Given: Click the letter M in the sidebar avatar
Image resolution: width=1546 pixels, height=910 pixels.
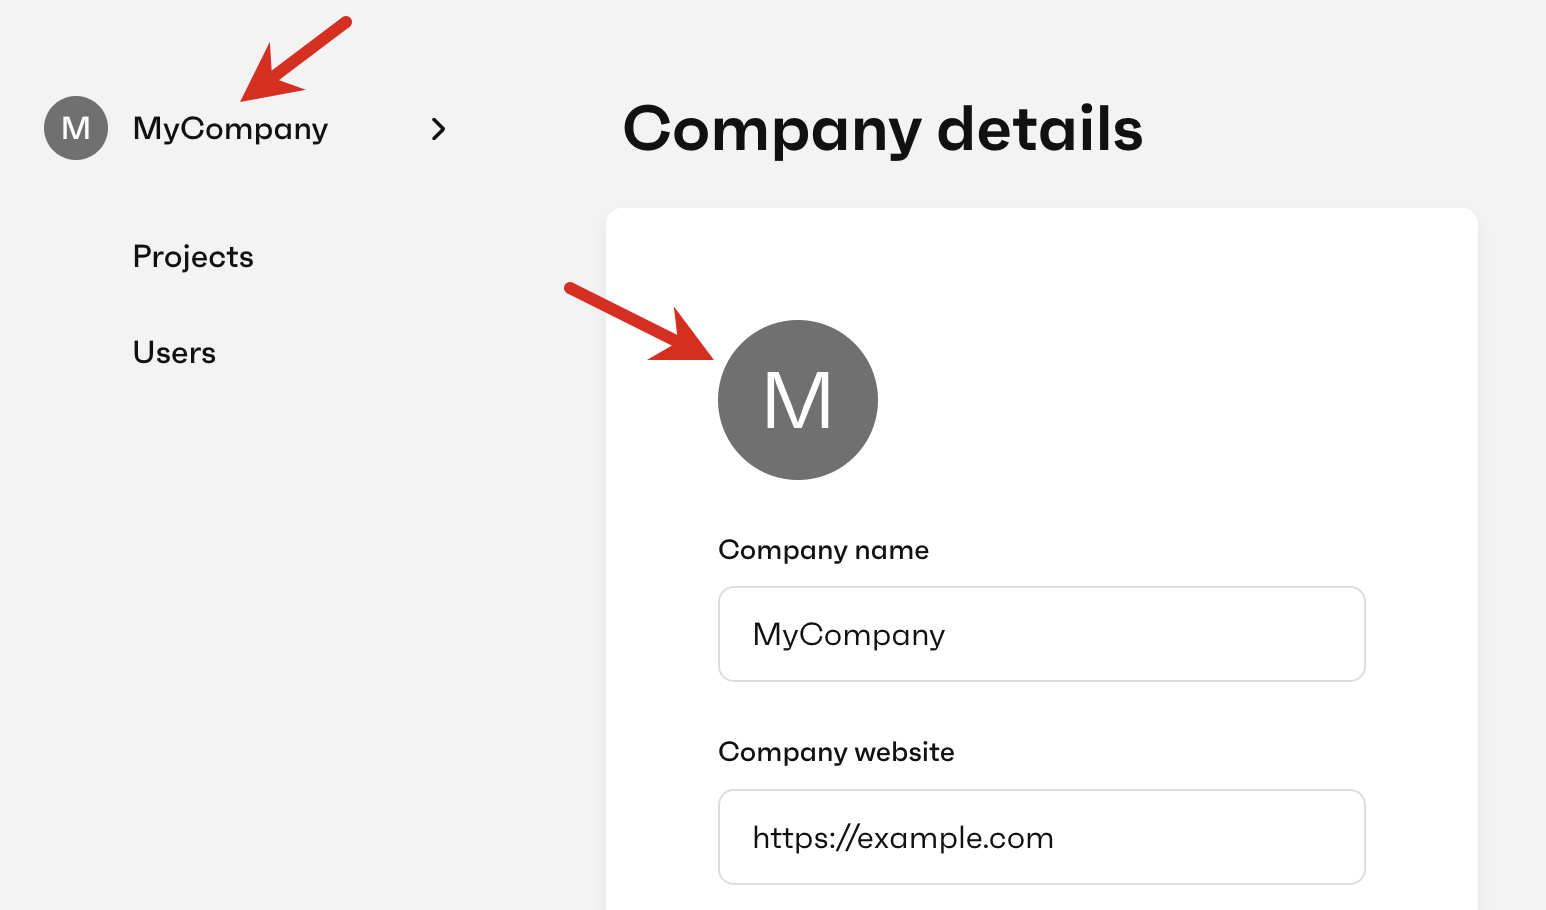Looking at the screenshot, I should pos(76,129).
